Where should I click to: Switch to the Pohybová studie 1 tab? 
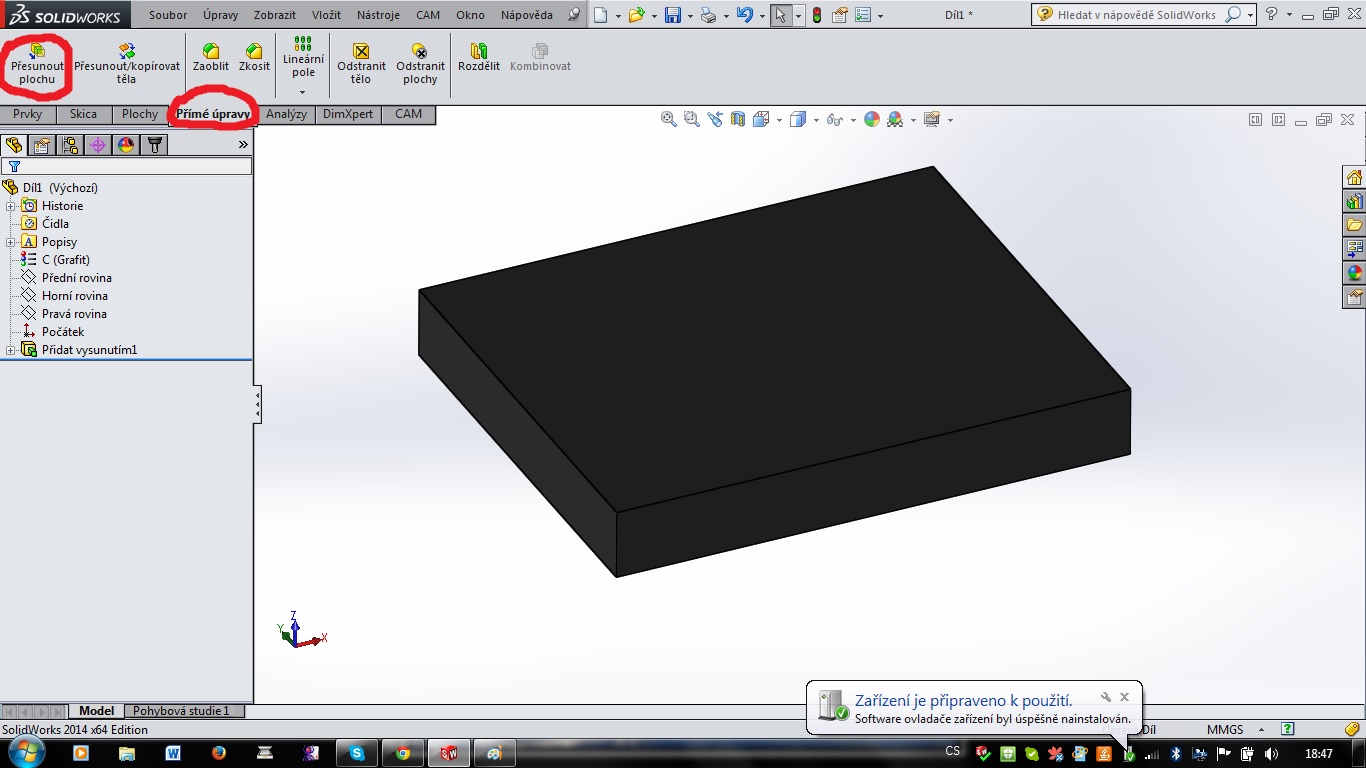click(181, 711)
